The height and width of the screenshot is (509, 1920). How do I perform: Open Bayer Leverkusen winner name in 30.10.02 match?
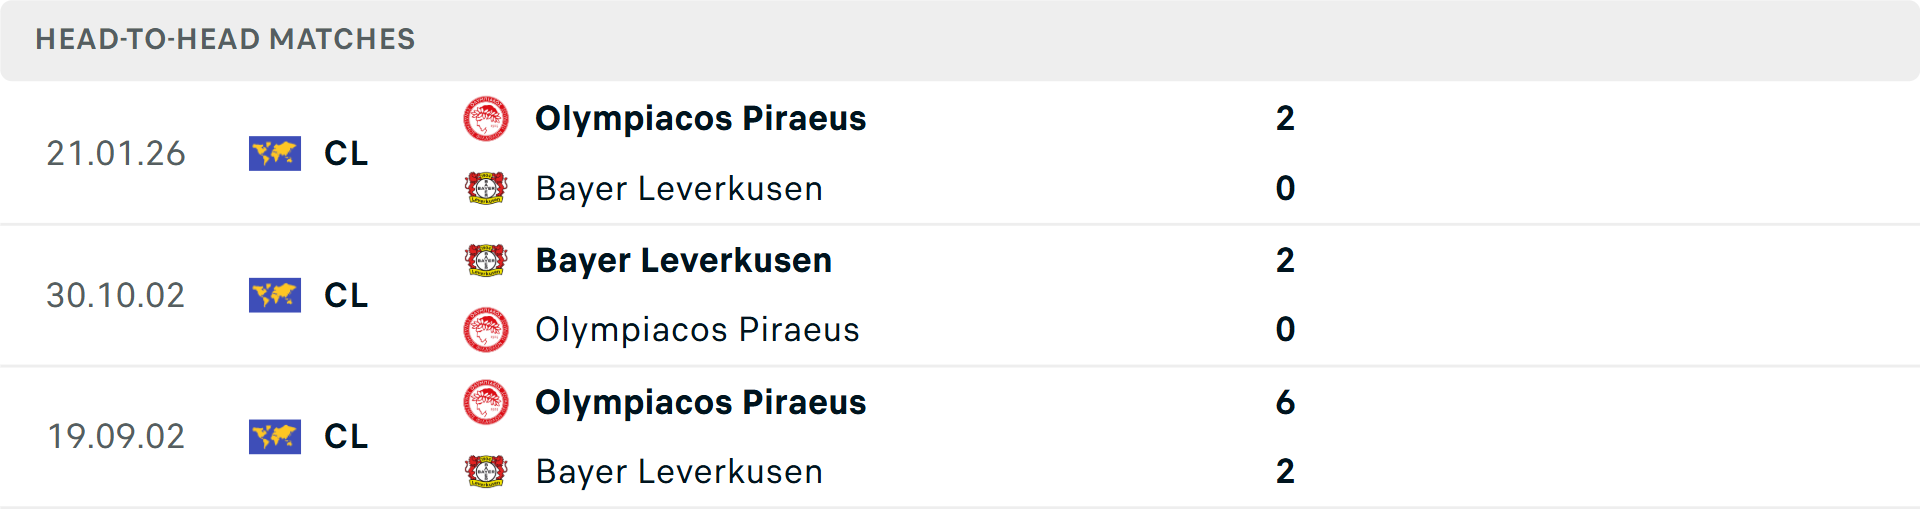click(x=683, y=260)
